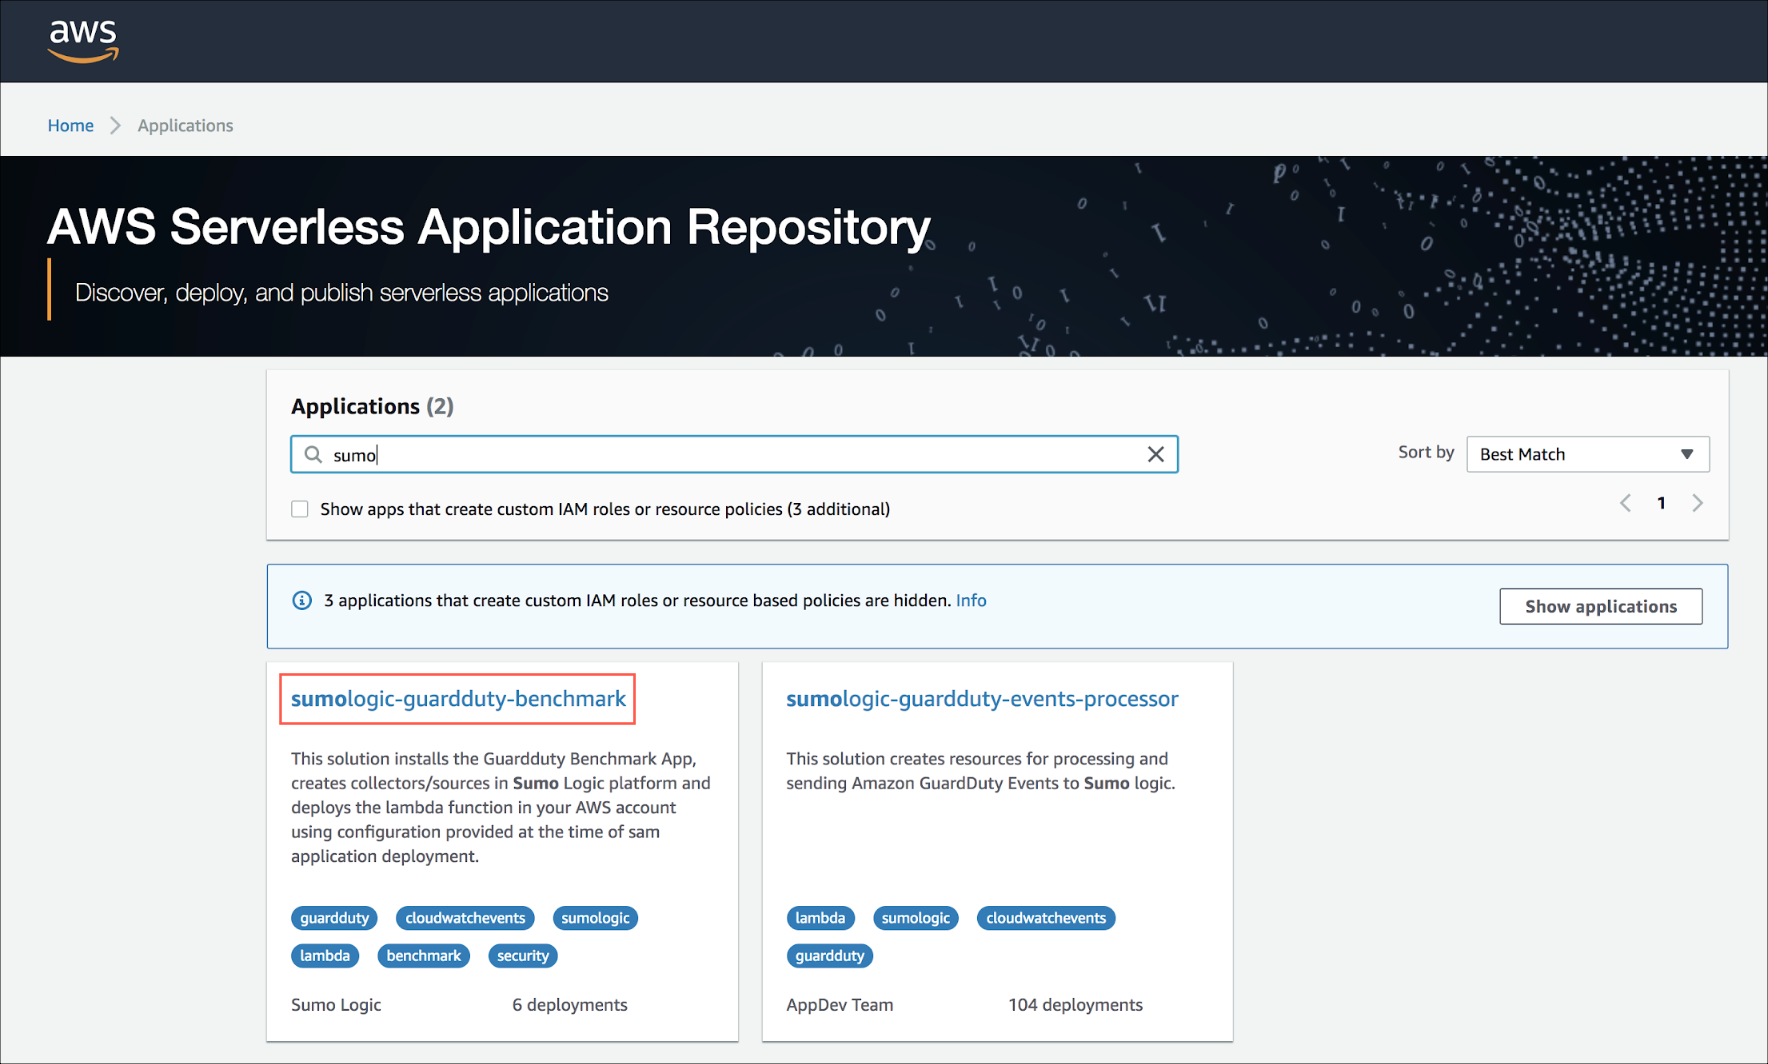Go to previous results page arrow
Image resolution: width=1768 pixels, height=1064 pixels.
1625,503
